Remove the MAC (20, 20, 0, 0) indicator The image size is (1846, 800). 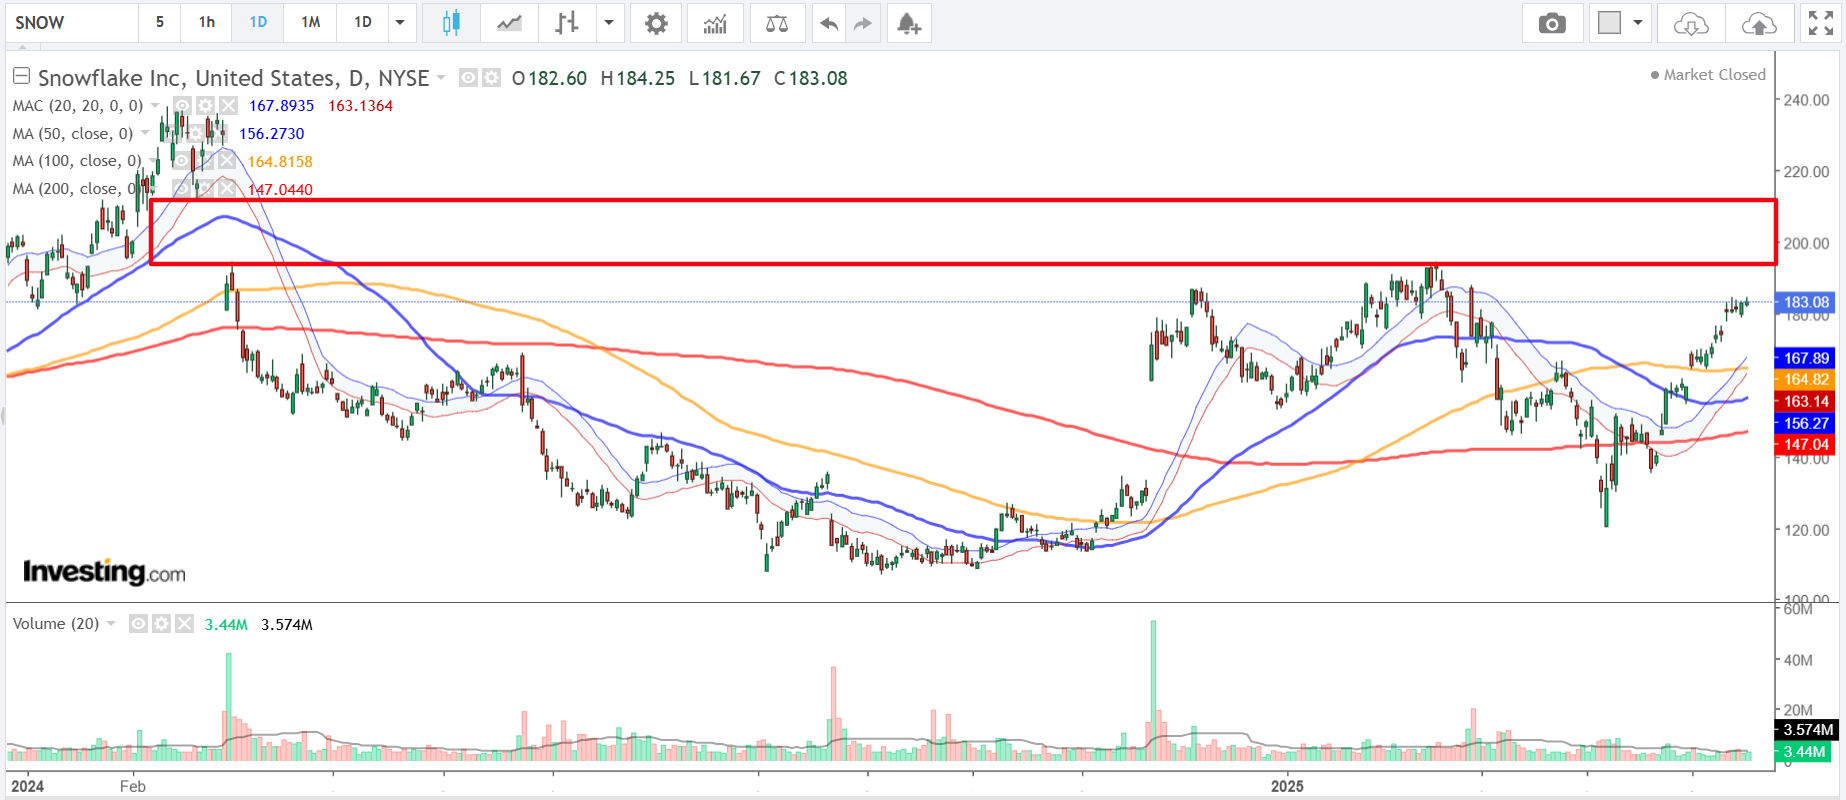228,105
